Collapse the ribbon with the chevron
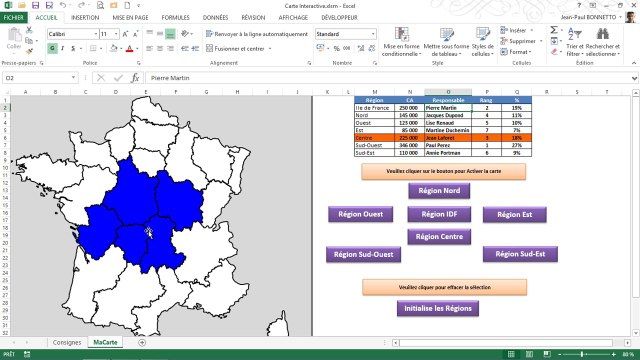Screen dimensions: 640x360 pos(633,63)
